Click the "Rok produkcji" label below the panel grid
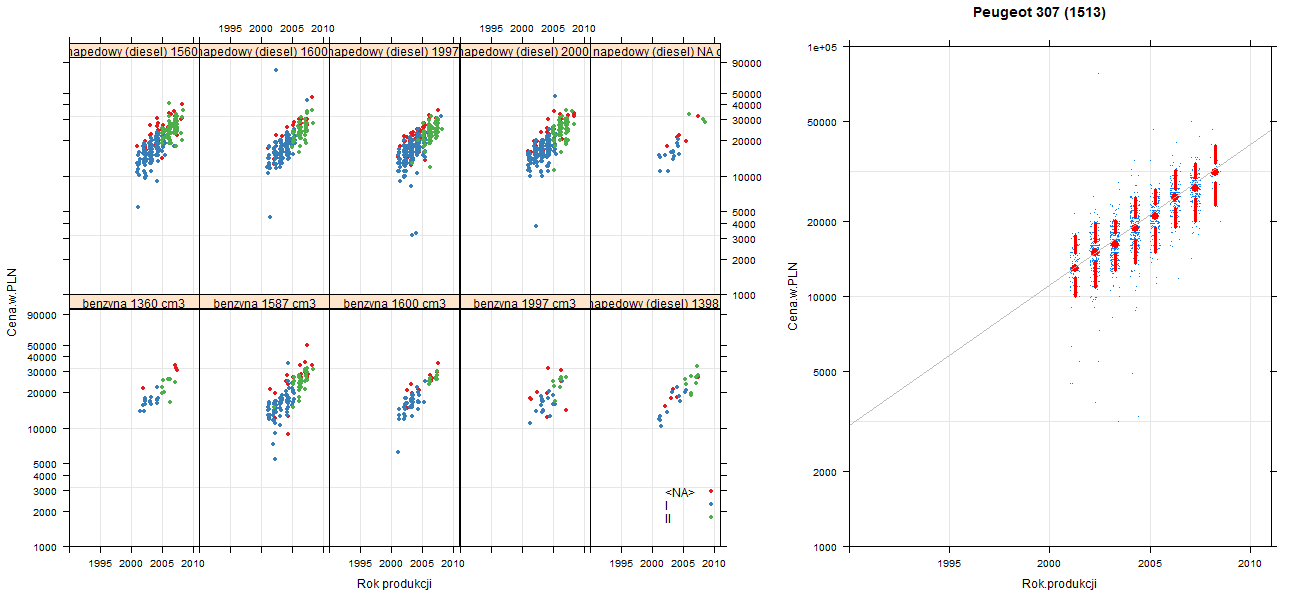1300x600 pixels. click(394, 584)
